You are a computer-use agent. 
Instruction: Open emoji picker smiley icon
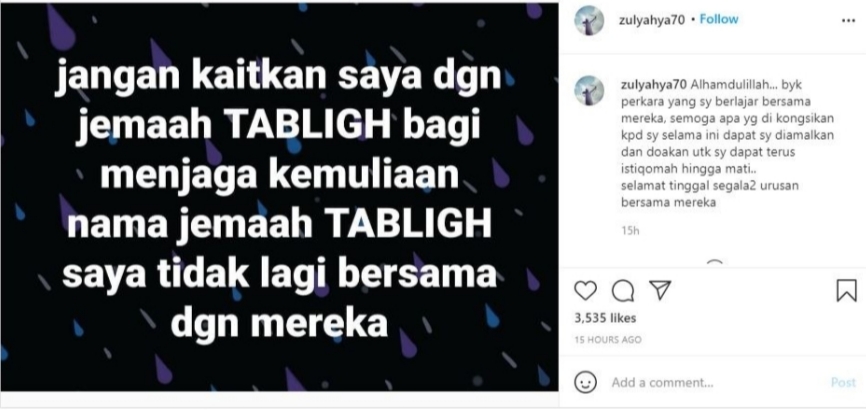pos(585,382)
